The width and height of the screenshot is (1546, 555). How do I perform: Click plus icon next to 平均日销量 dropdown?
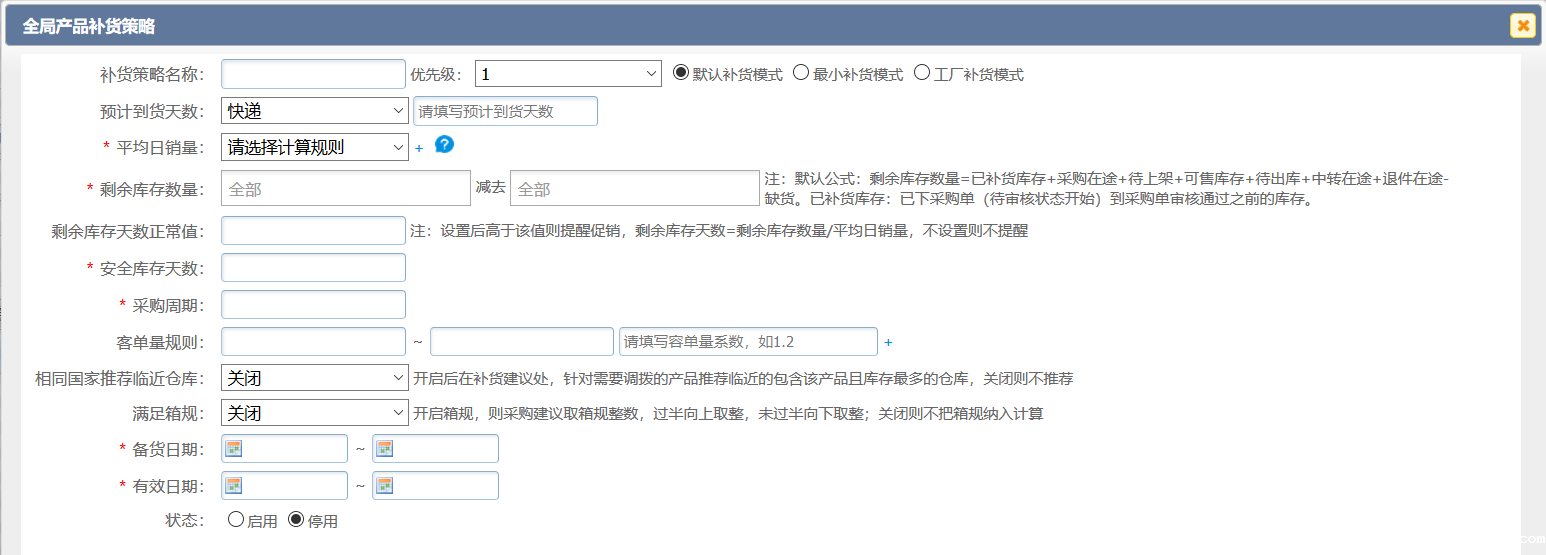point(419,148)
